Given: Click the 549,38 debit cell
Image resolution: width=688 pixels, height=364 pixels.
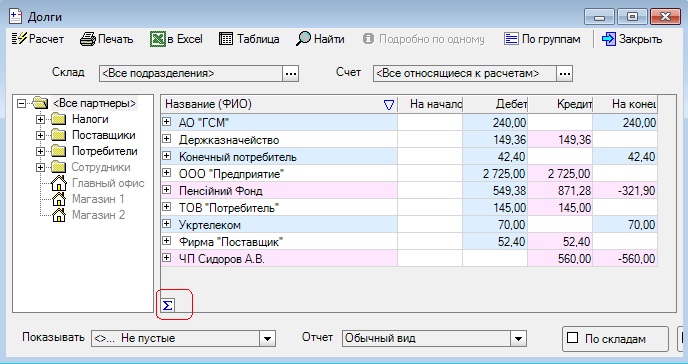Looking at the screenshot, I should (x=495, y=190).
